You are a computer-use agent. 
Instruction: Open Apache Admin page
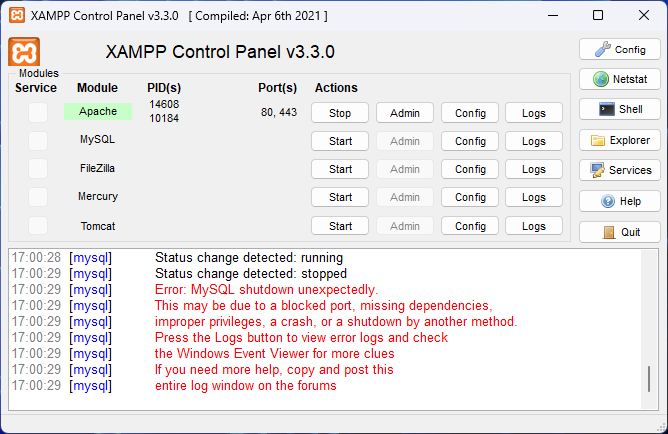[405, 113]
